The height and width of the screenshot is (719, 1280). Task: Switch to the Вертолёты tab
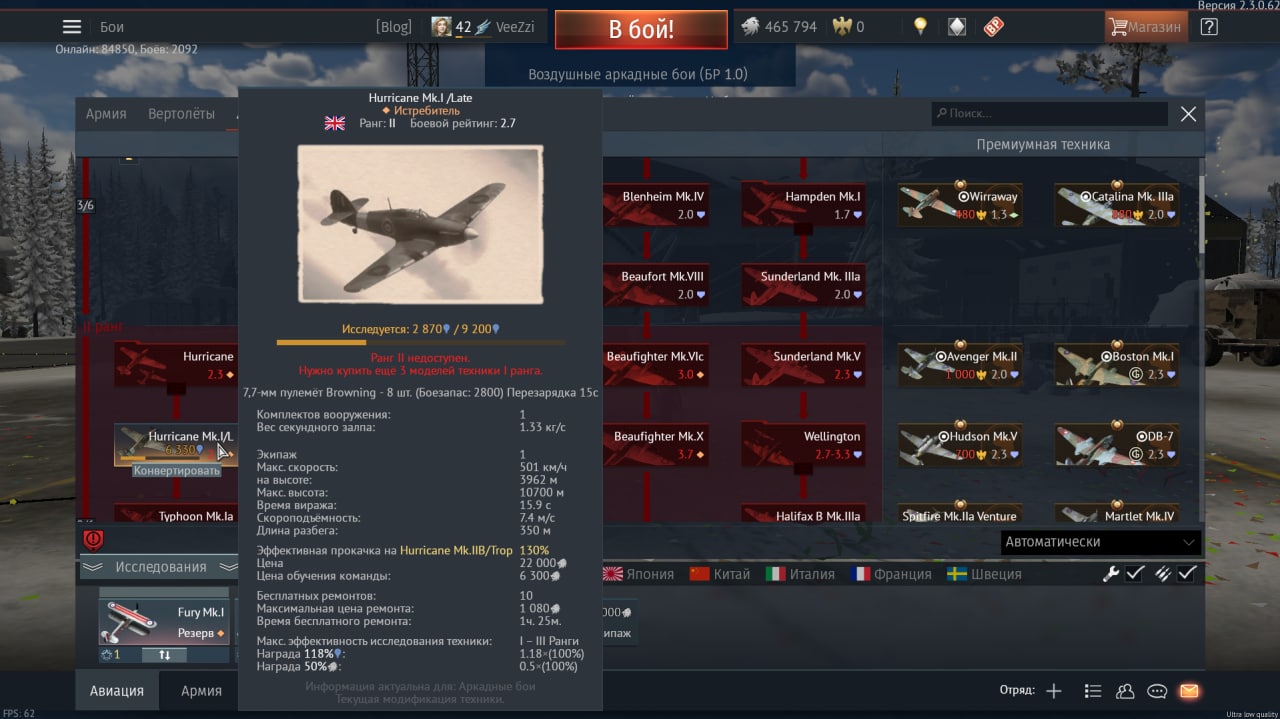(181, 114)
